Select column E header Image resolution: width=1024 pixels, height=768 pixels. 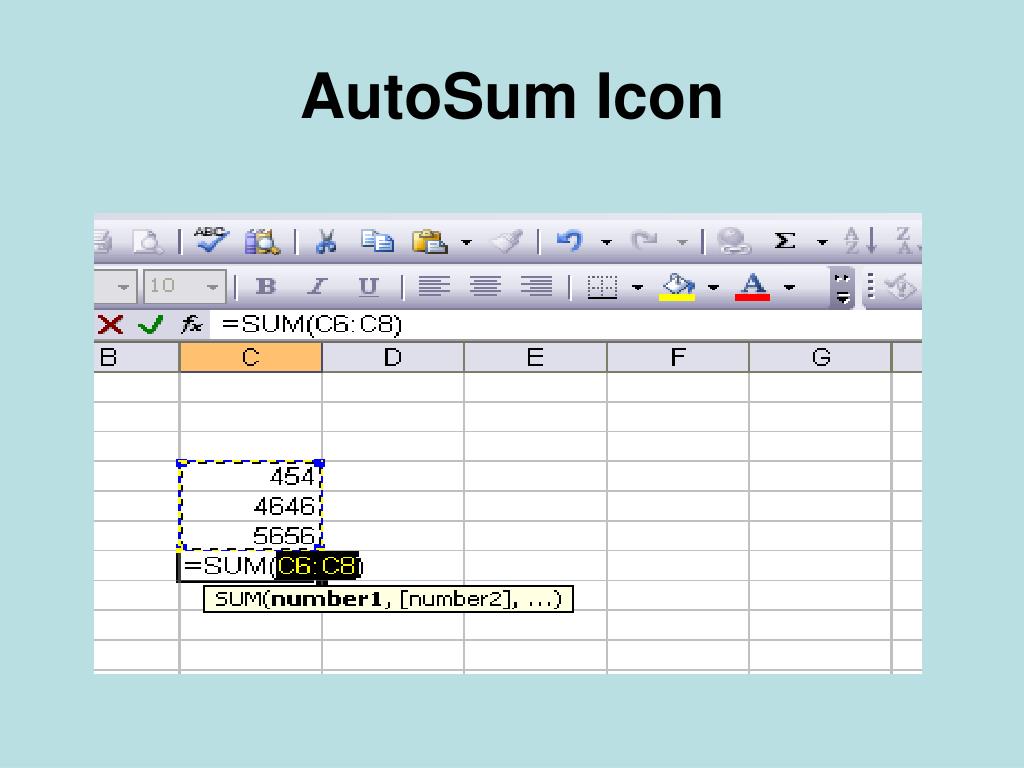click(x=536, y=357)
